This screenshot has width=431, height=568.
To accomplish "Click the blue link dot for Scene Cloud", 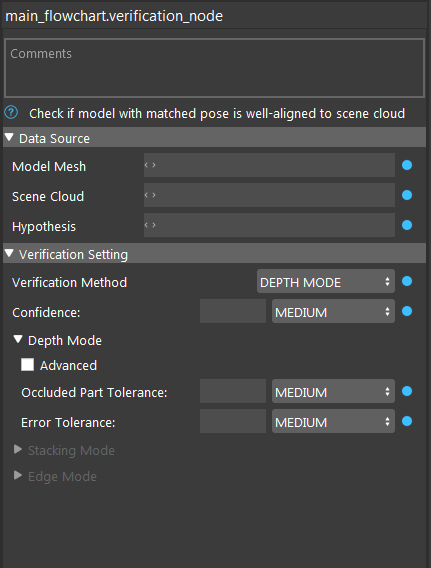I will [x=407, y=195].
